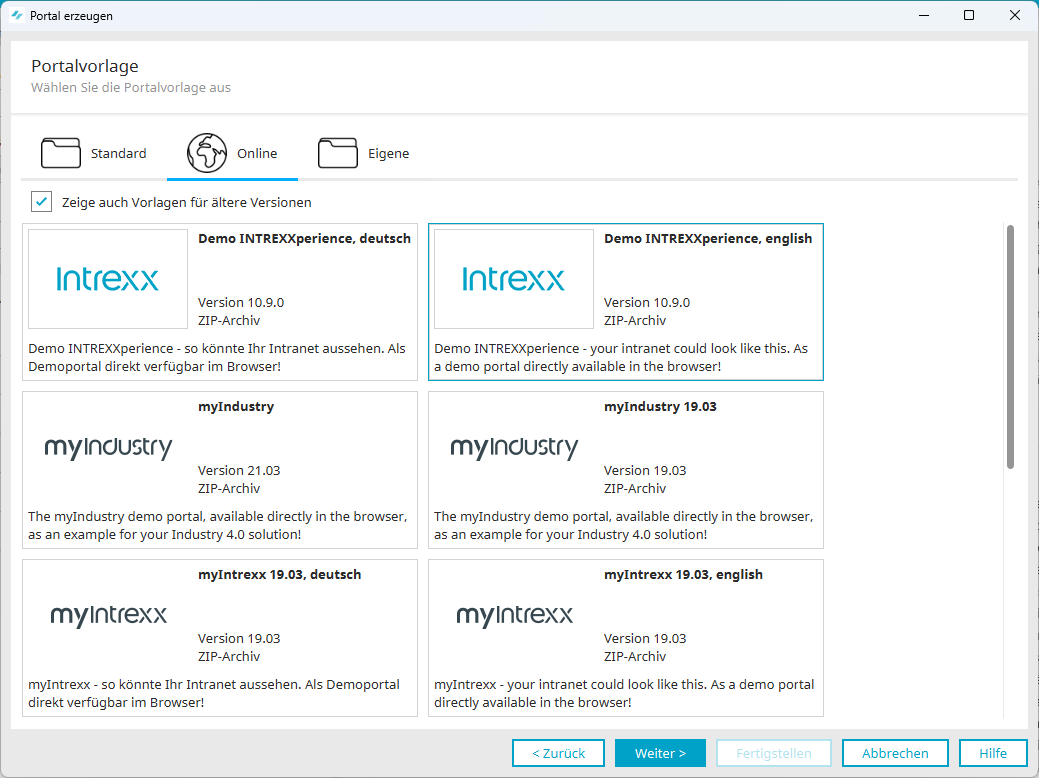Uncheck 'Zeige auch Vorlagen für ältere Versionen'

(x=41, y=202)
